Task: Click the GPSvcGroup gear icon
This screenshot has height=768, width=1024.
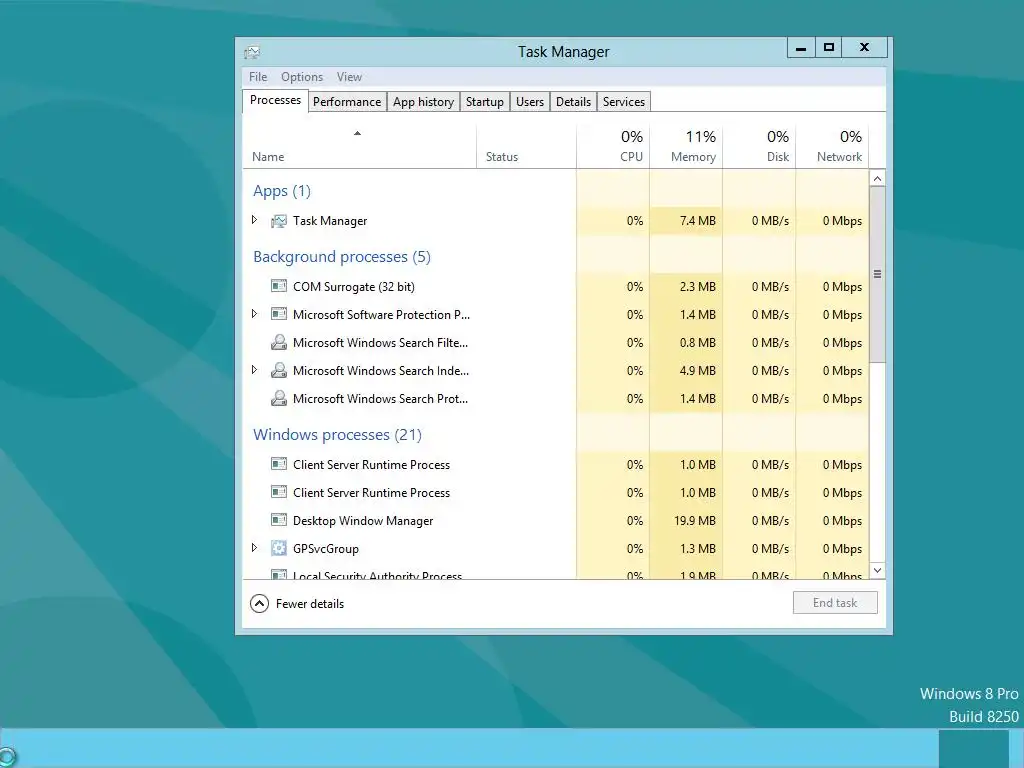Action: pos(279,549)
